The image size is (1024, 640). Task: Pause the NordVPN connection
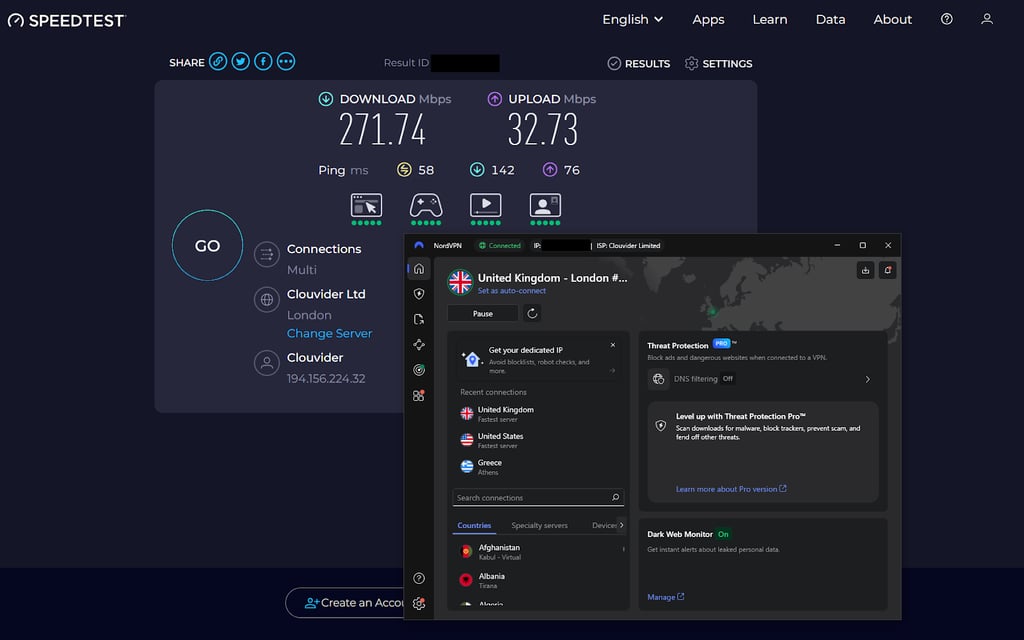click(483, 313)
